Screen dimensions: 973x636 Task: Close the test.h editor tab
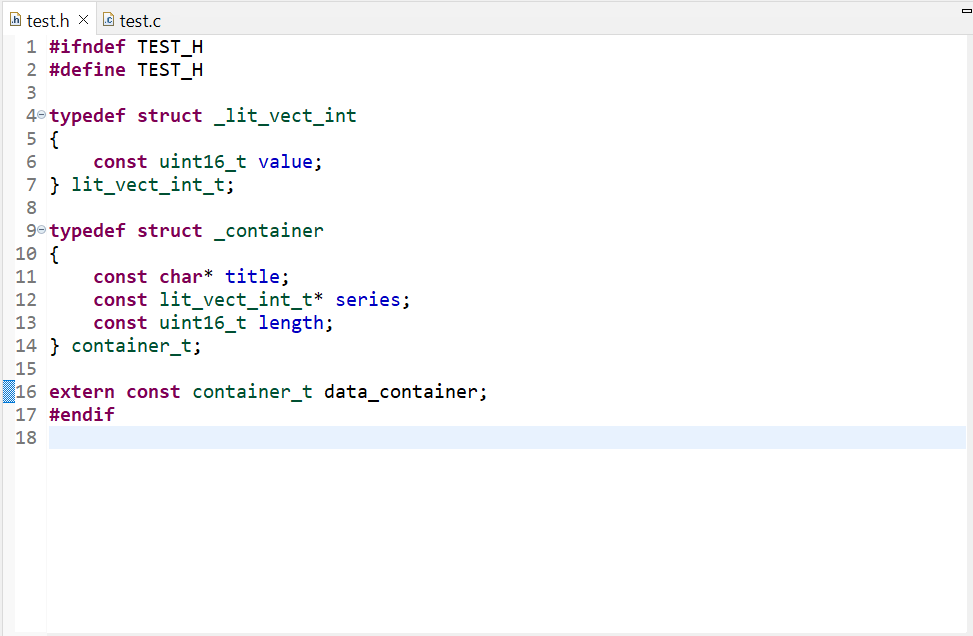point(82,19)
